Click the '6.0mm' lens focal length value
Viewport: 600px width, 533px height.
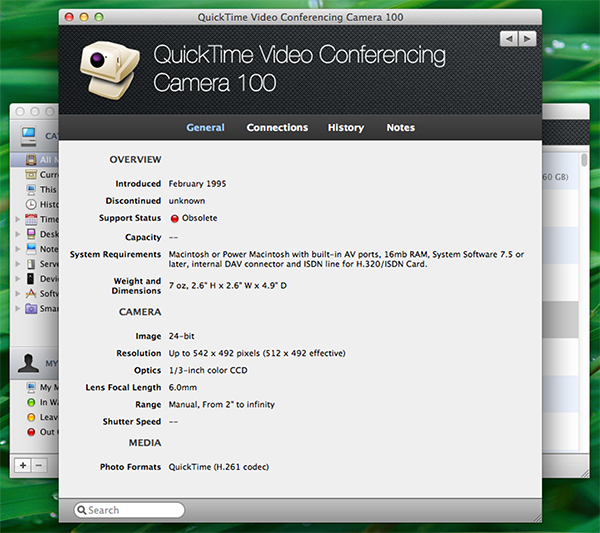(183, 387)
